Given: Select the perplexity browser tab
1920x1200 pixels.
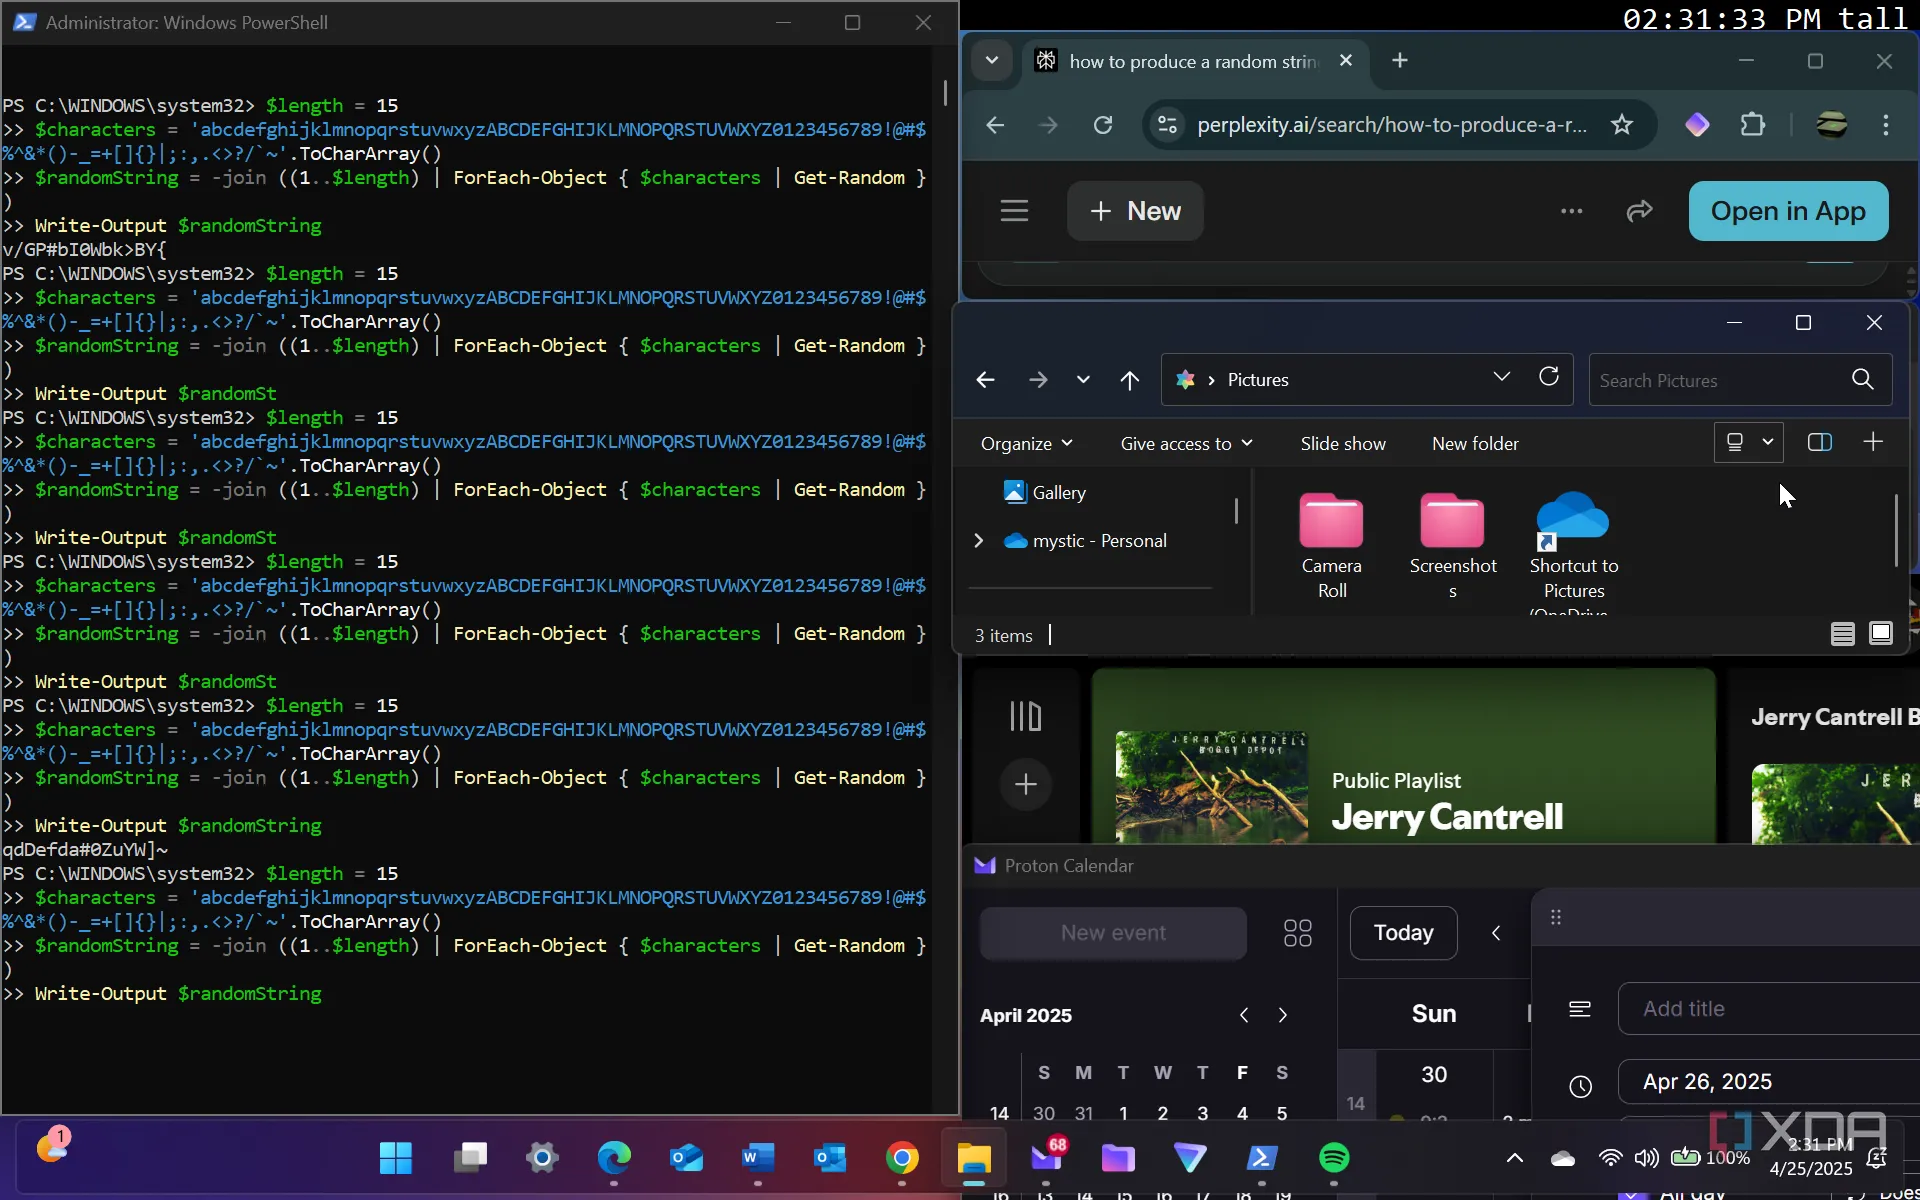Looking at the screenshot, I should pyautogui.click(x=1190, y=62).
